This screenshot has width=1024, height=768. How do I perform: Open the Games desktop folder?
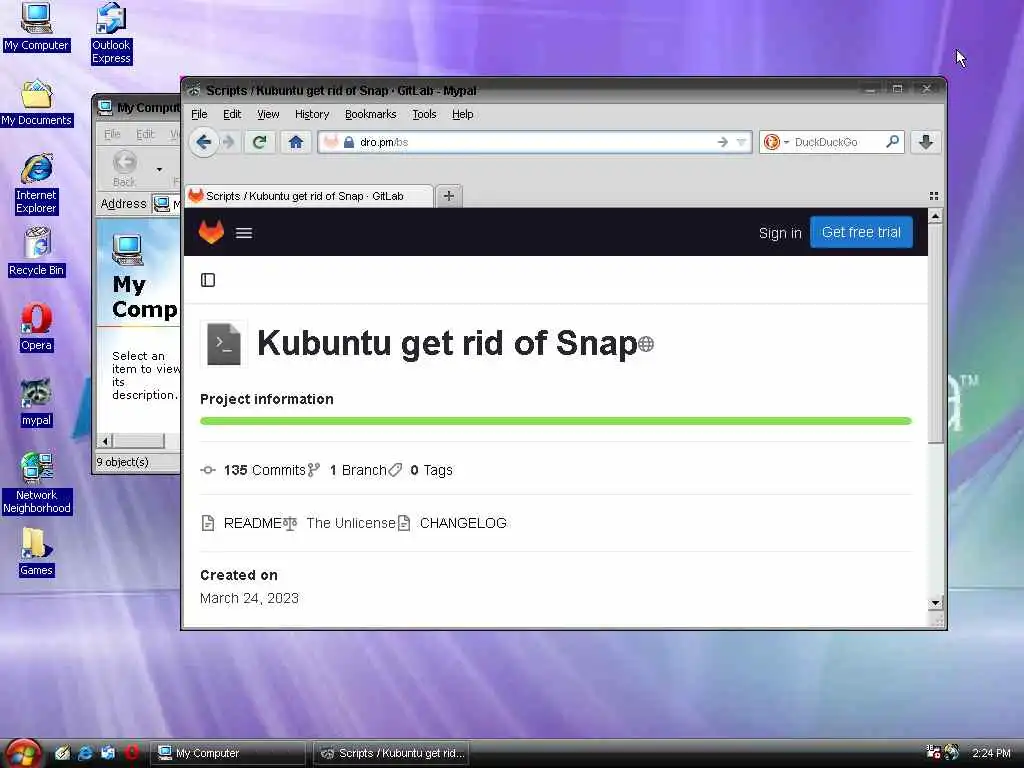(x=36, y=552)
